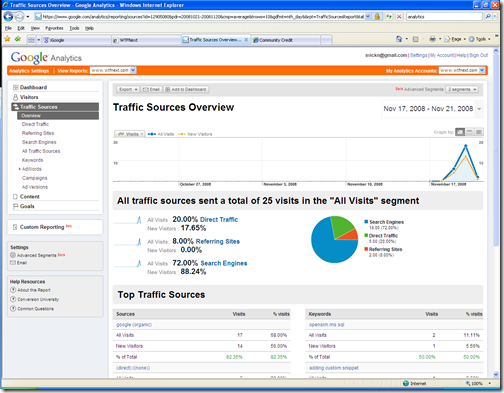
Task: Click the Conversion University help icon
Action: tap(13, 299)
